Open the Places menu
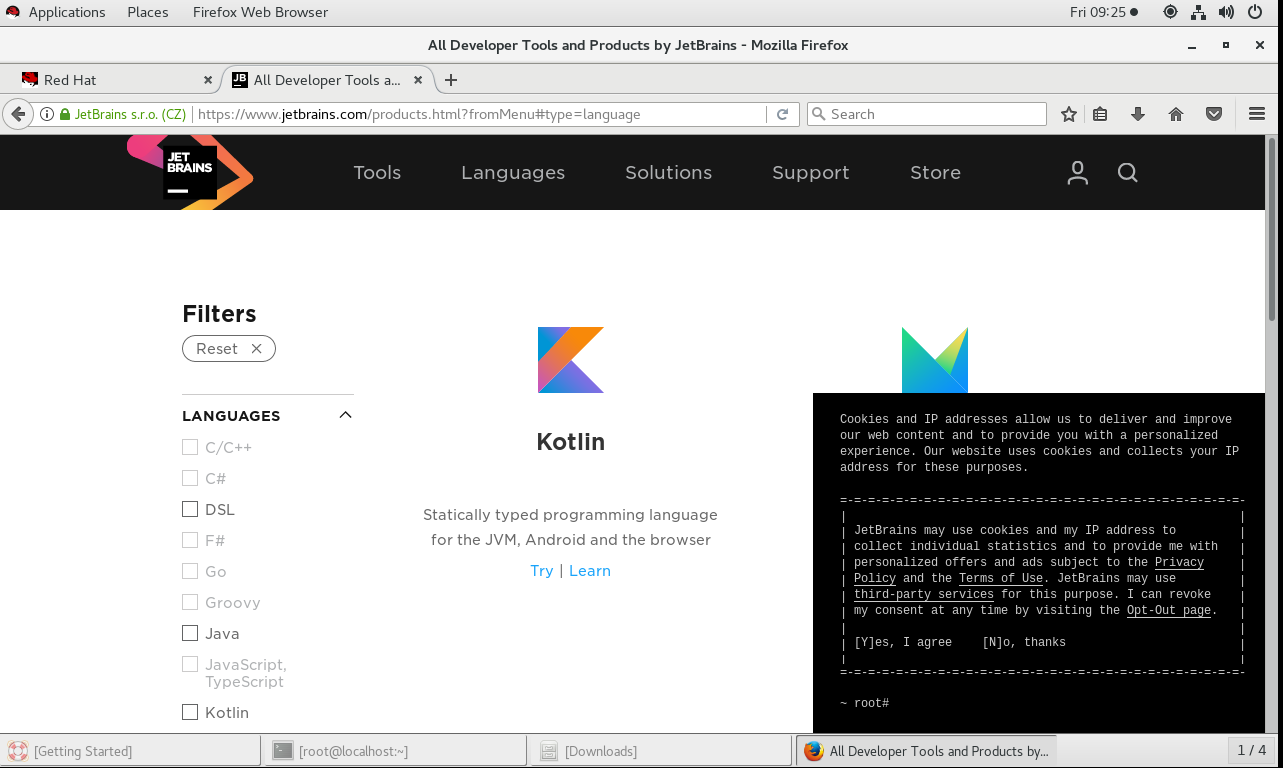Screen dimensions: 1283x768 click(x=148, y=12)
